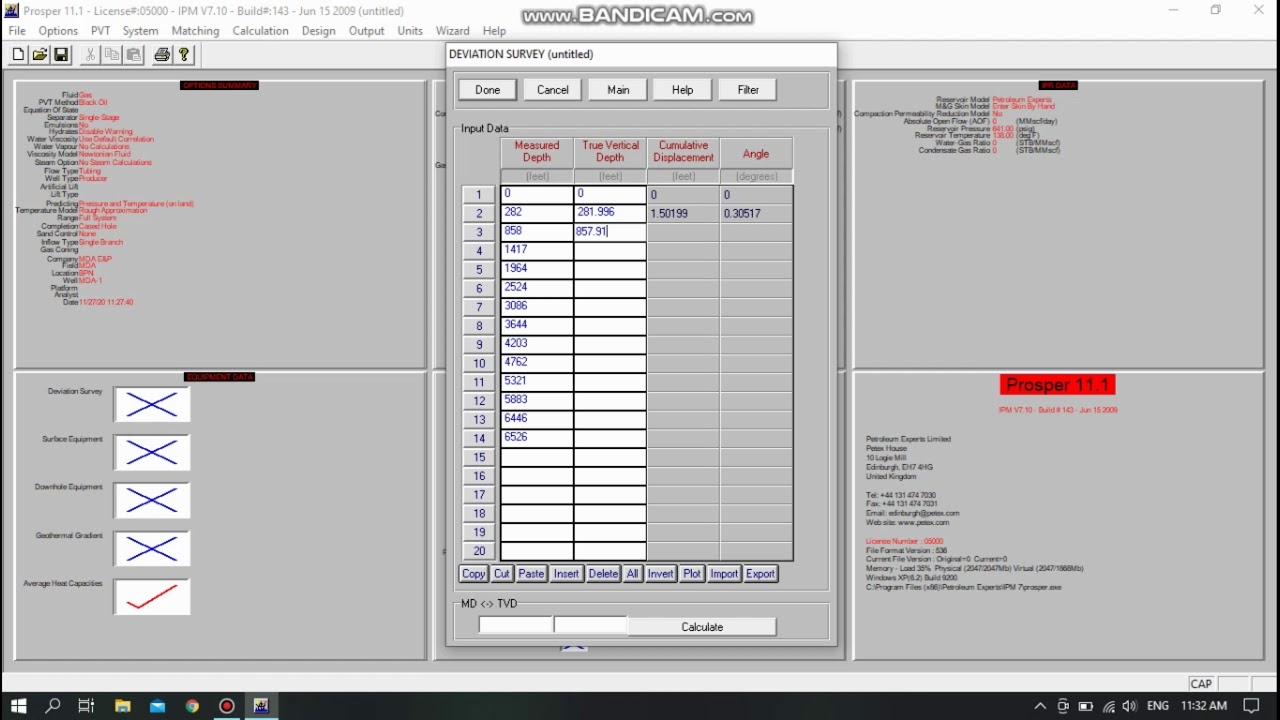The width and height of the screenshot is (1280, 720).
Task: Click first MD<->TVD input field
Action: pos(516,626)
